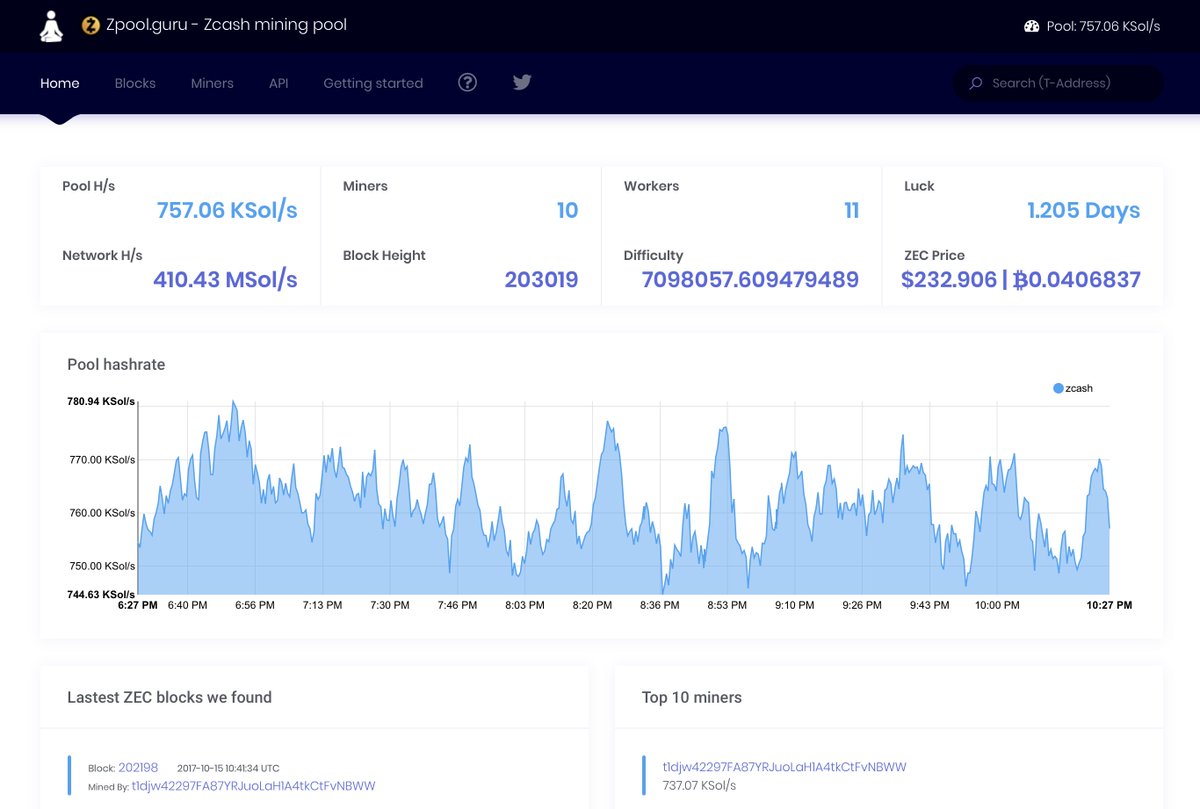Open the question mark help icon
Viewport: 1200px width, 809px height.
click(467, 82)
